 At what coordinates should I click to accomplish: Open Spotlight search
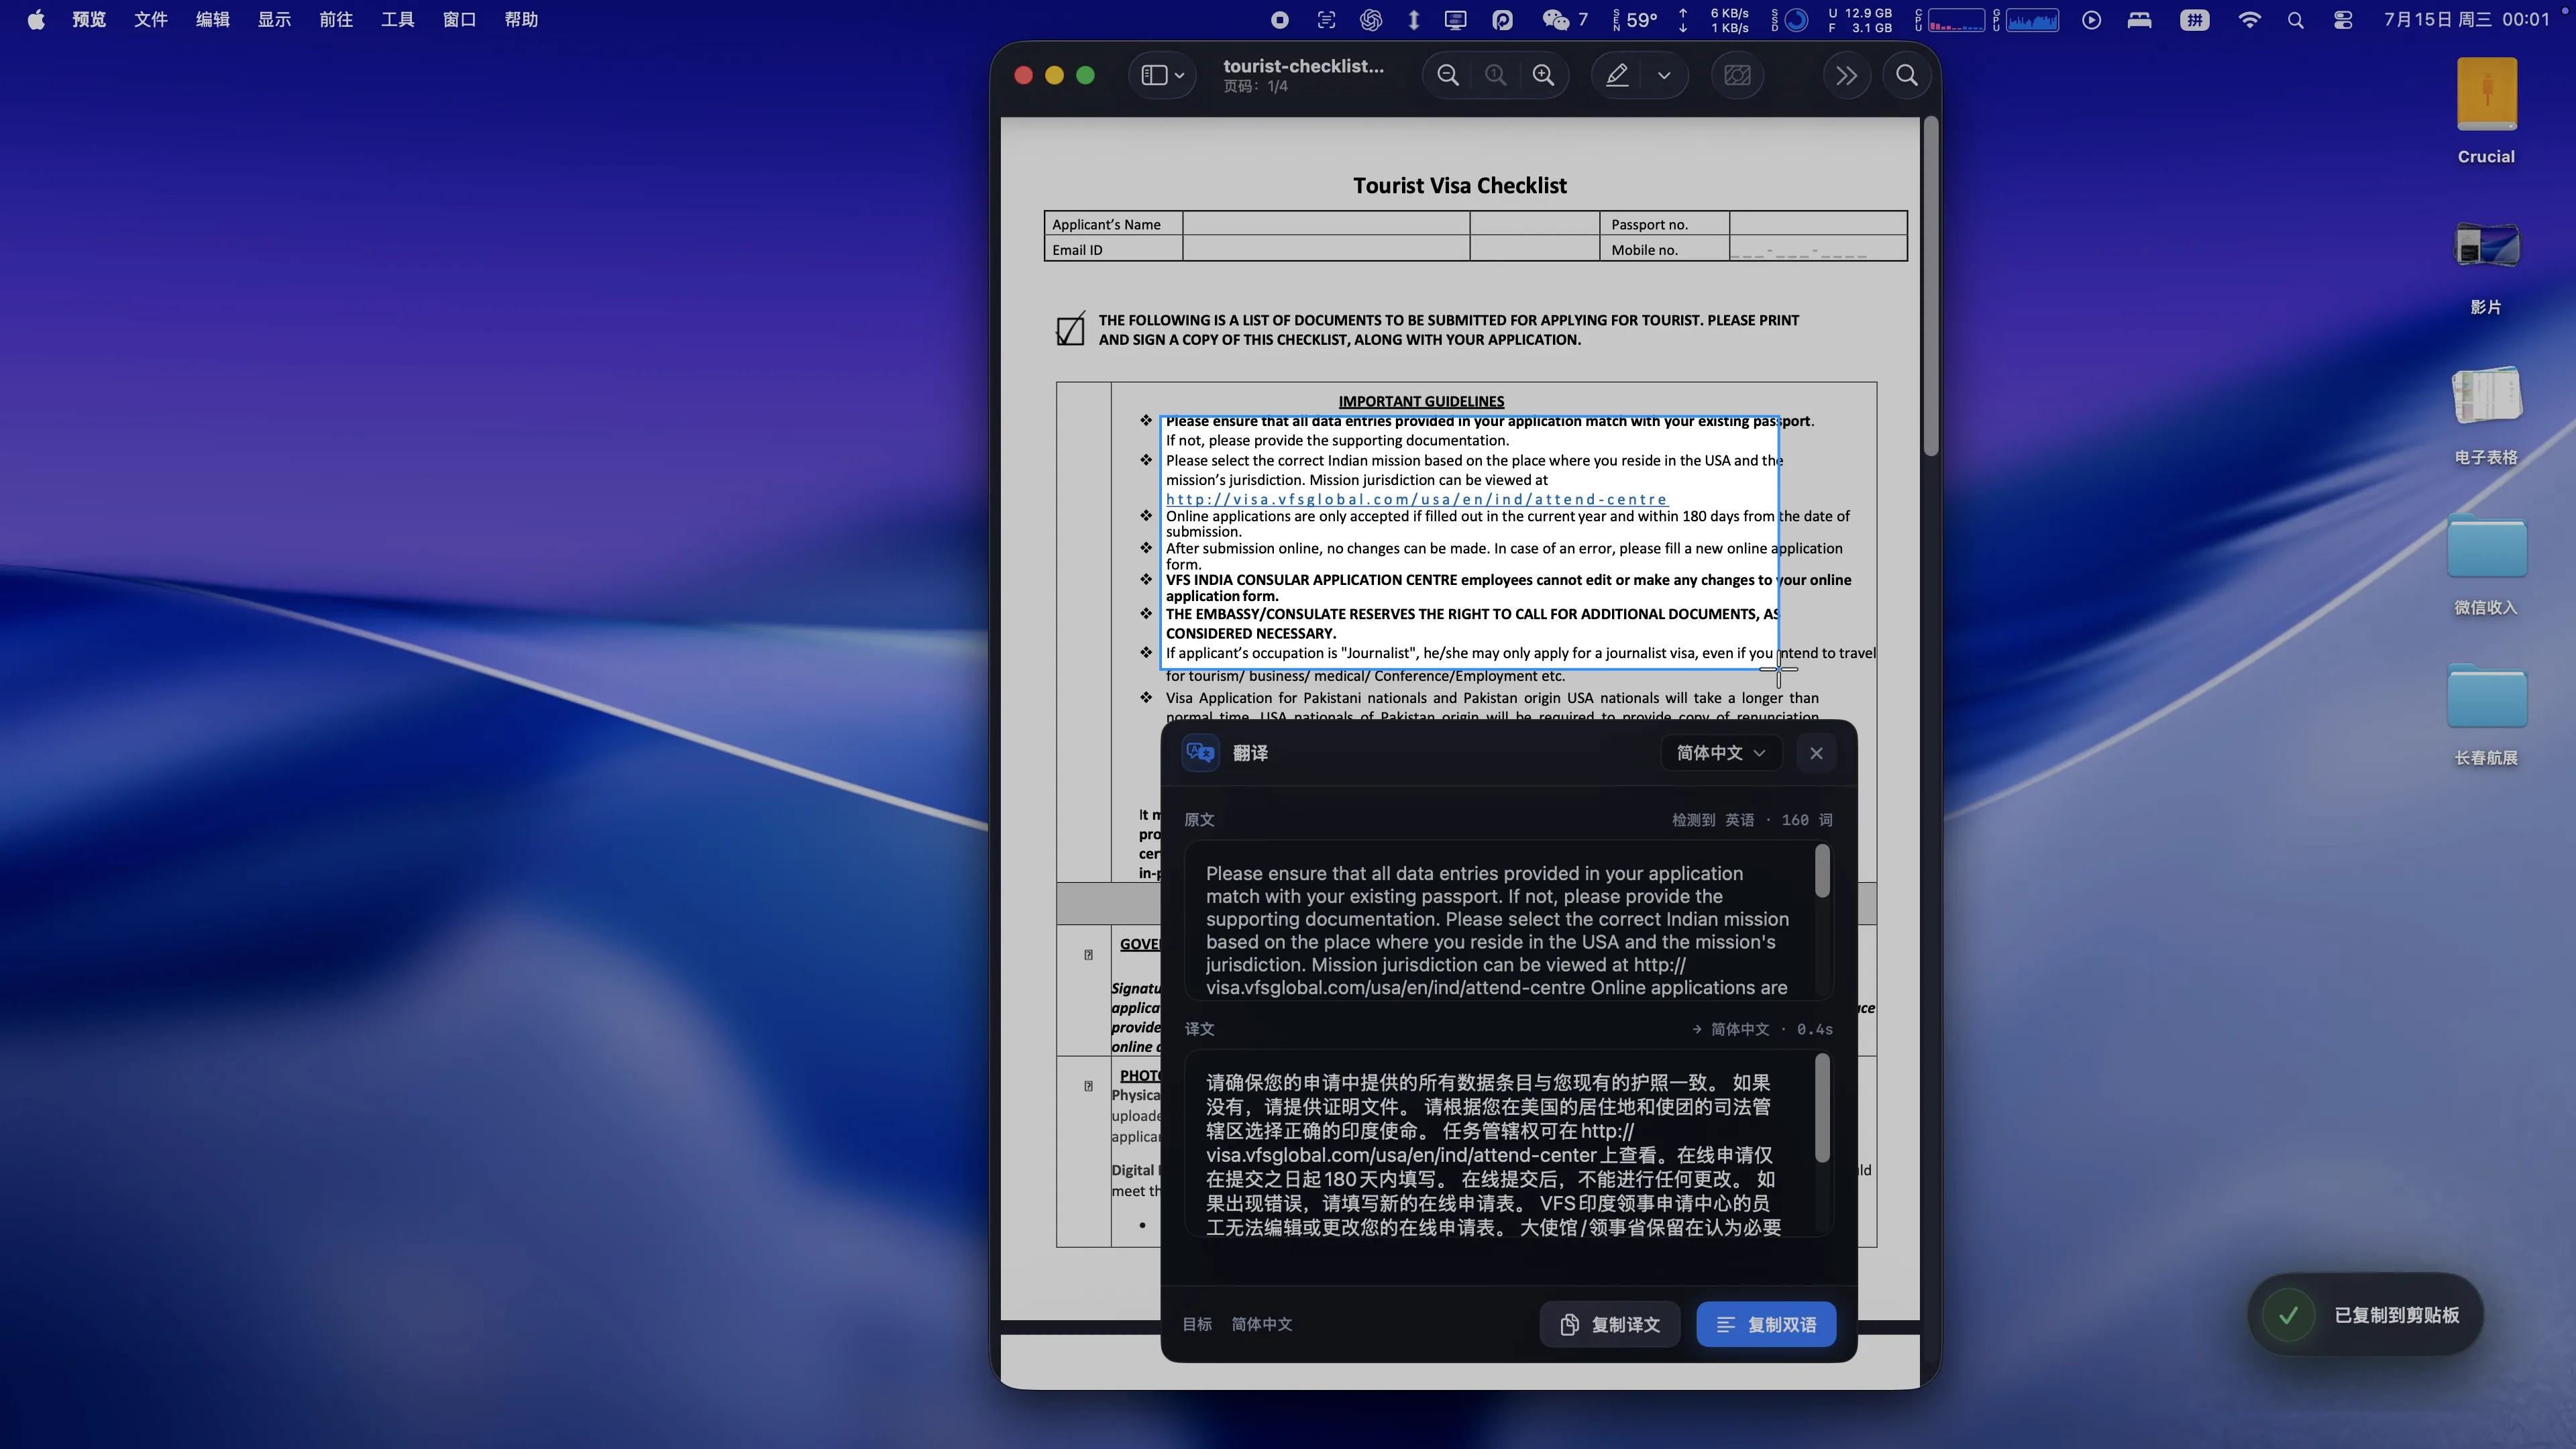(x=2296, y=19)
